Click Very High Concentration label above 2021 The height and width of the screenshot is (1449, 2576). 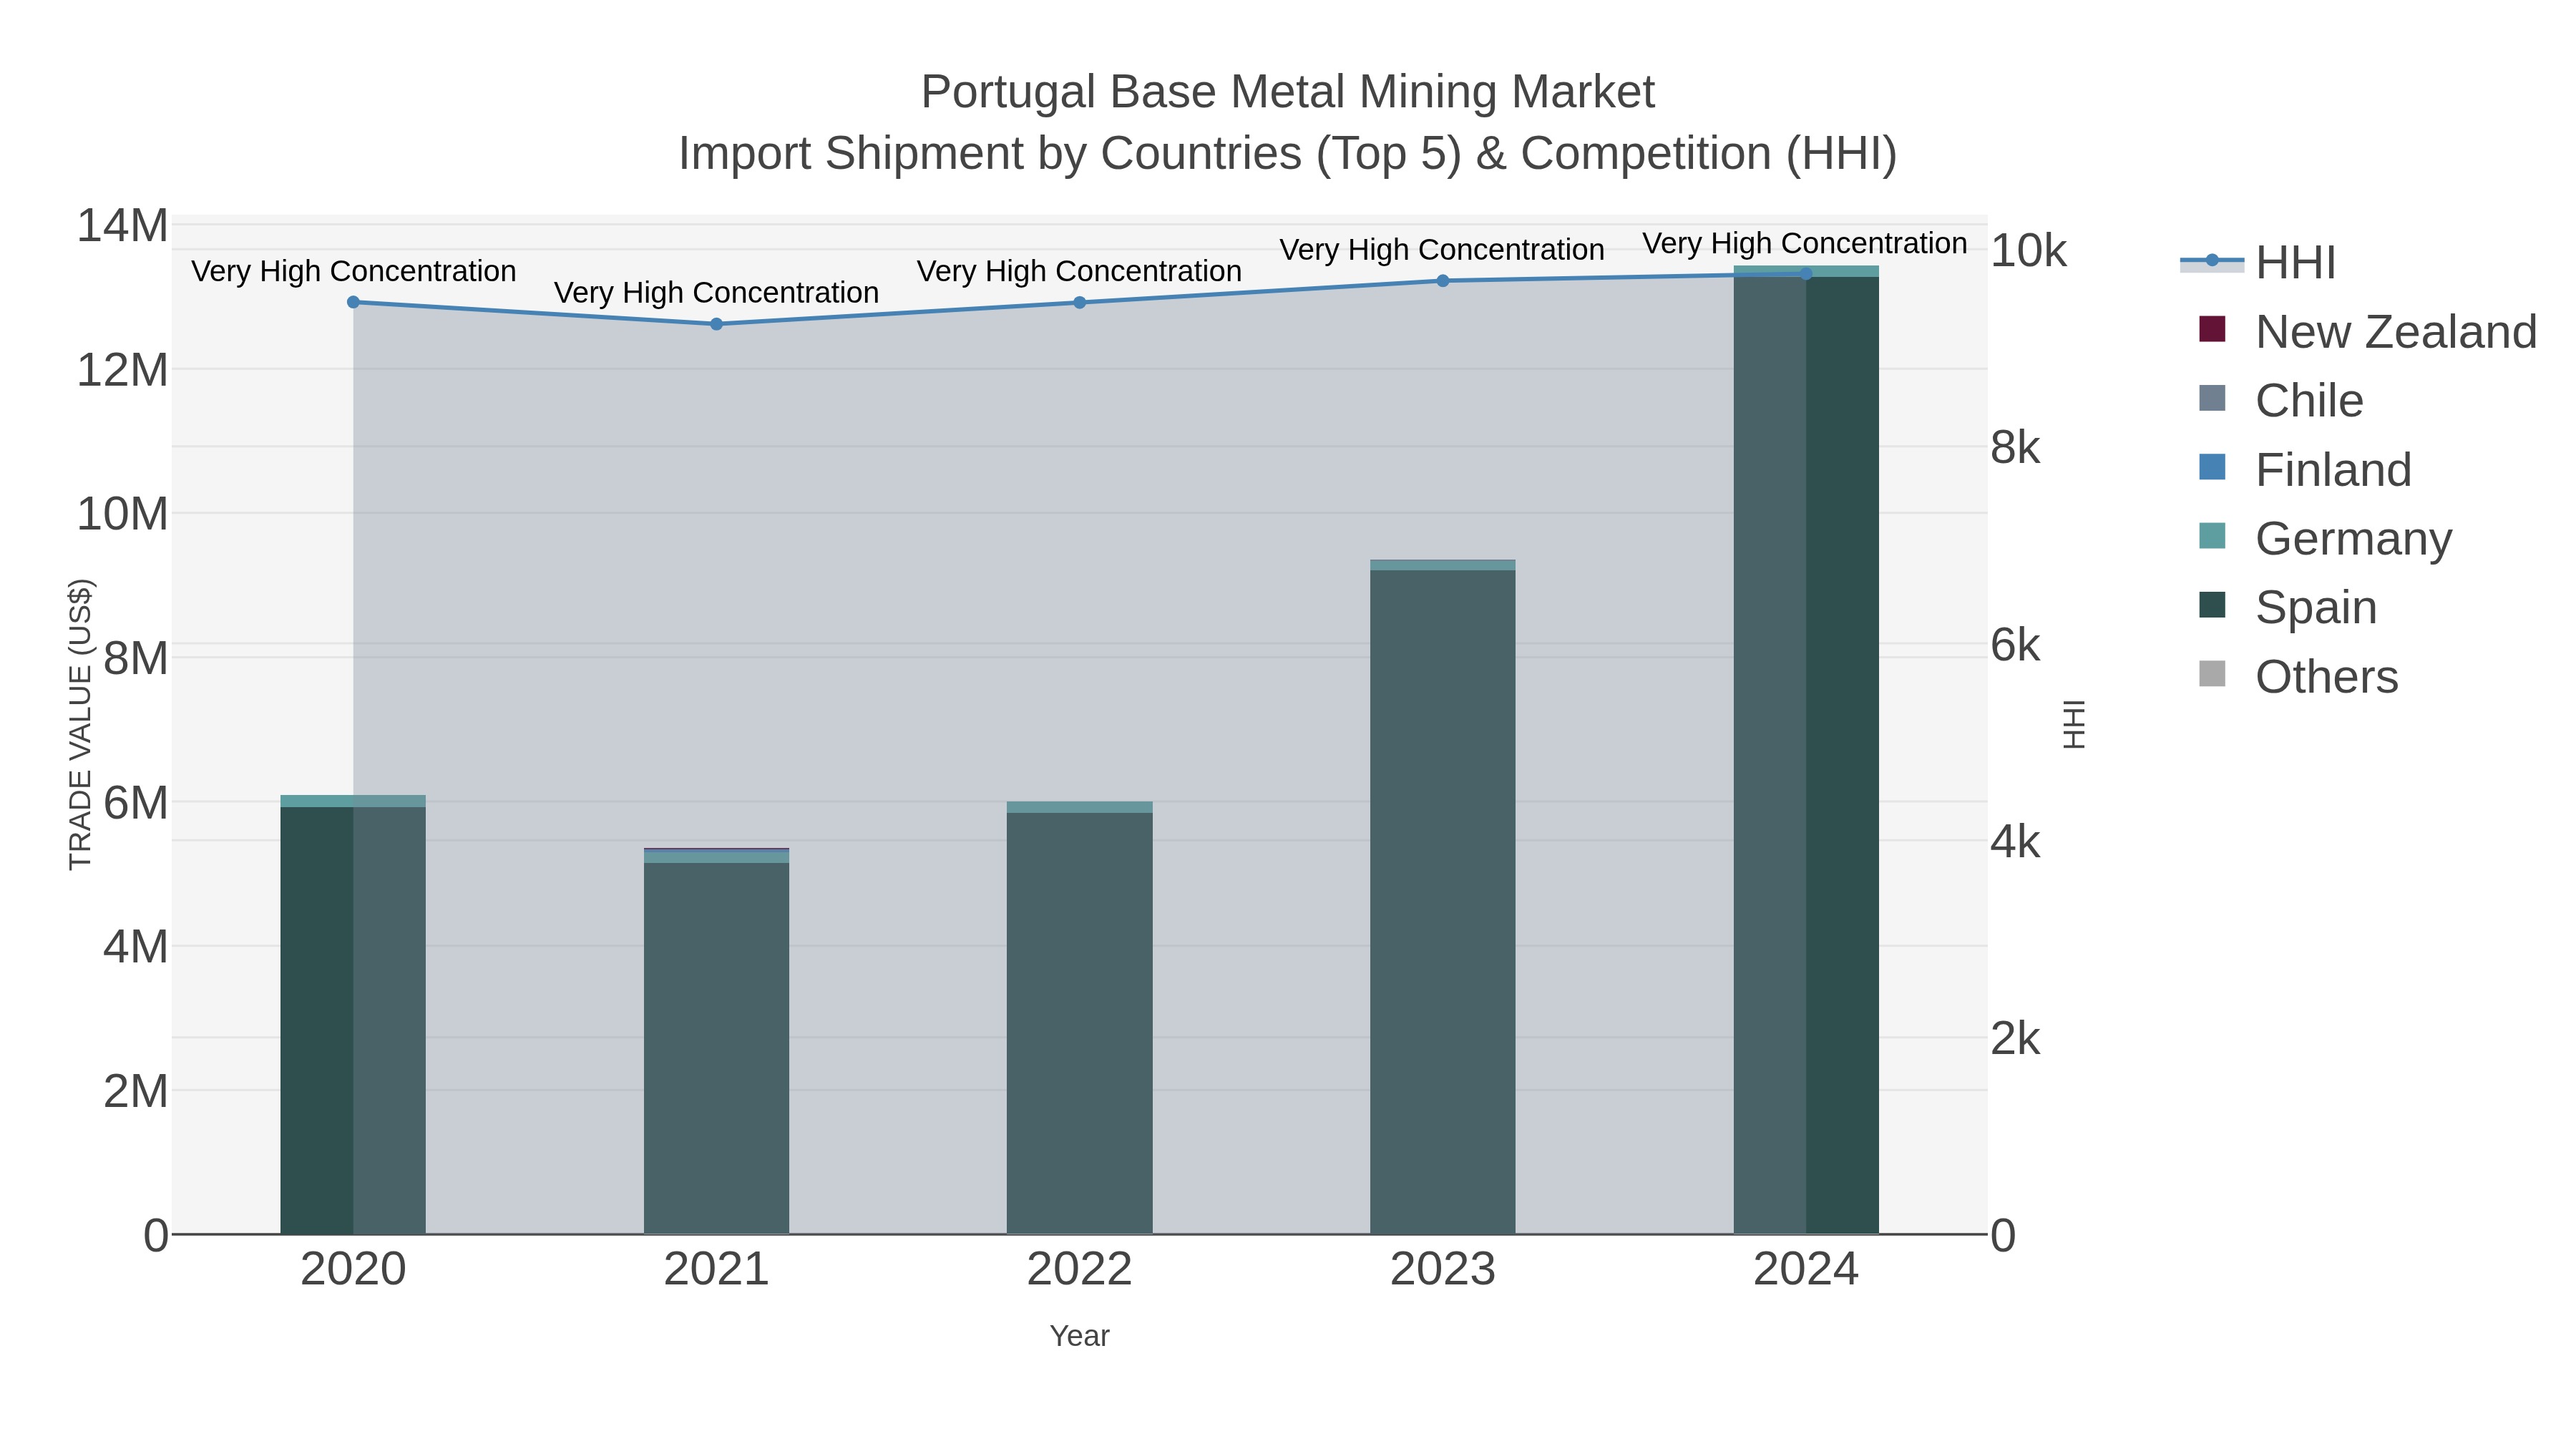click(716, 293)
